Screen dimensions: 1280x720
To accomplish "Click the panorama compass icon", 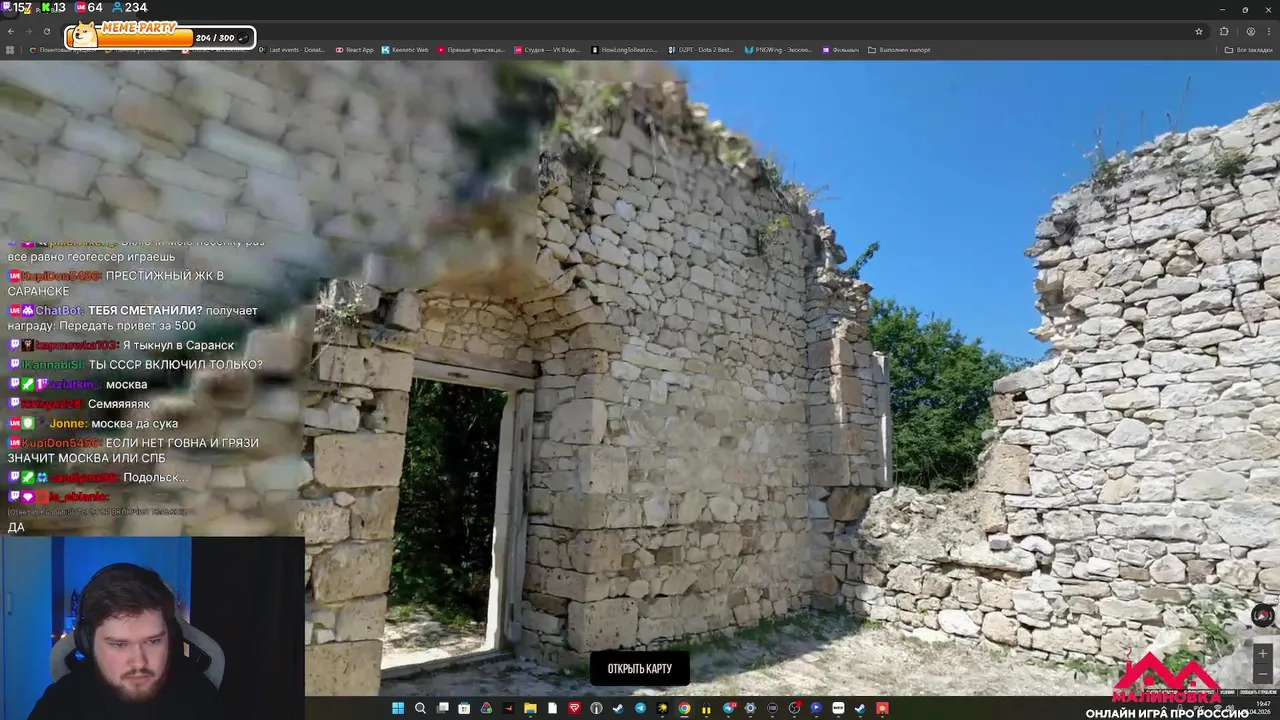I will pos(1263,616).
